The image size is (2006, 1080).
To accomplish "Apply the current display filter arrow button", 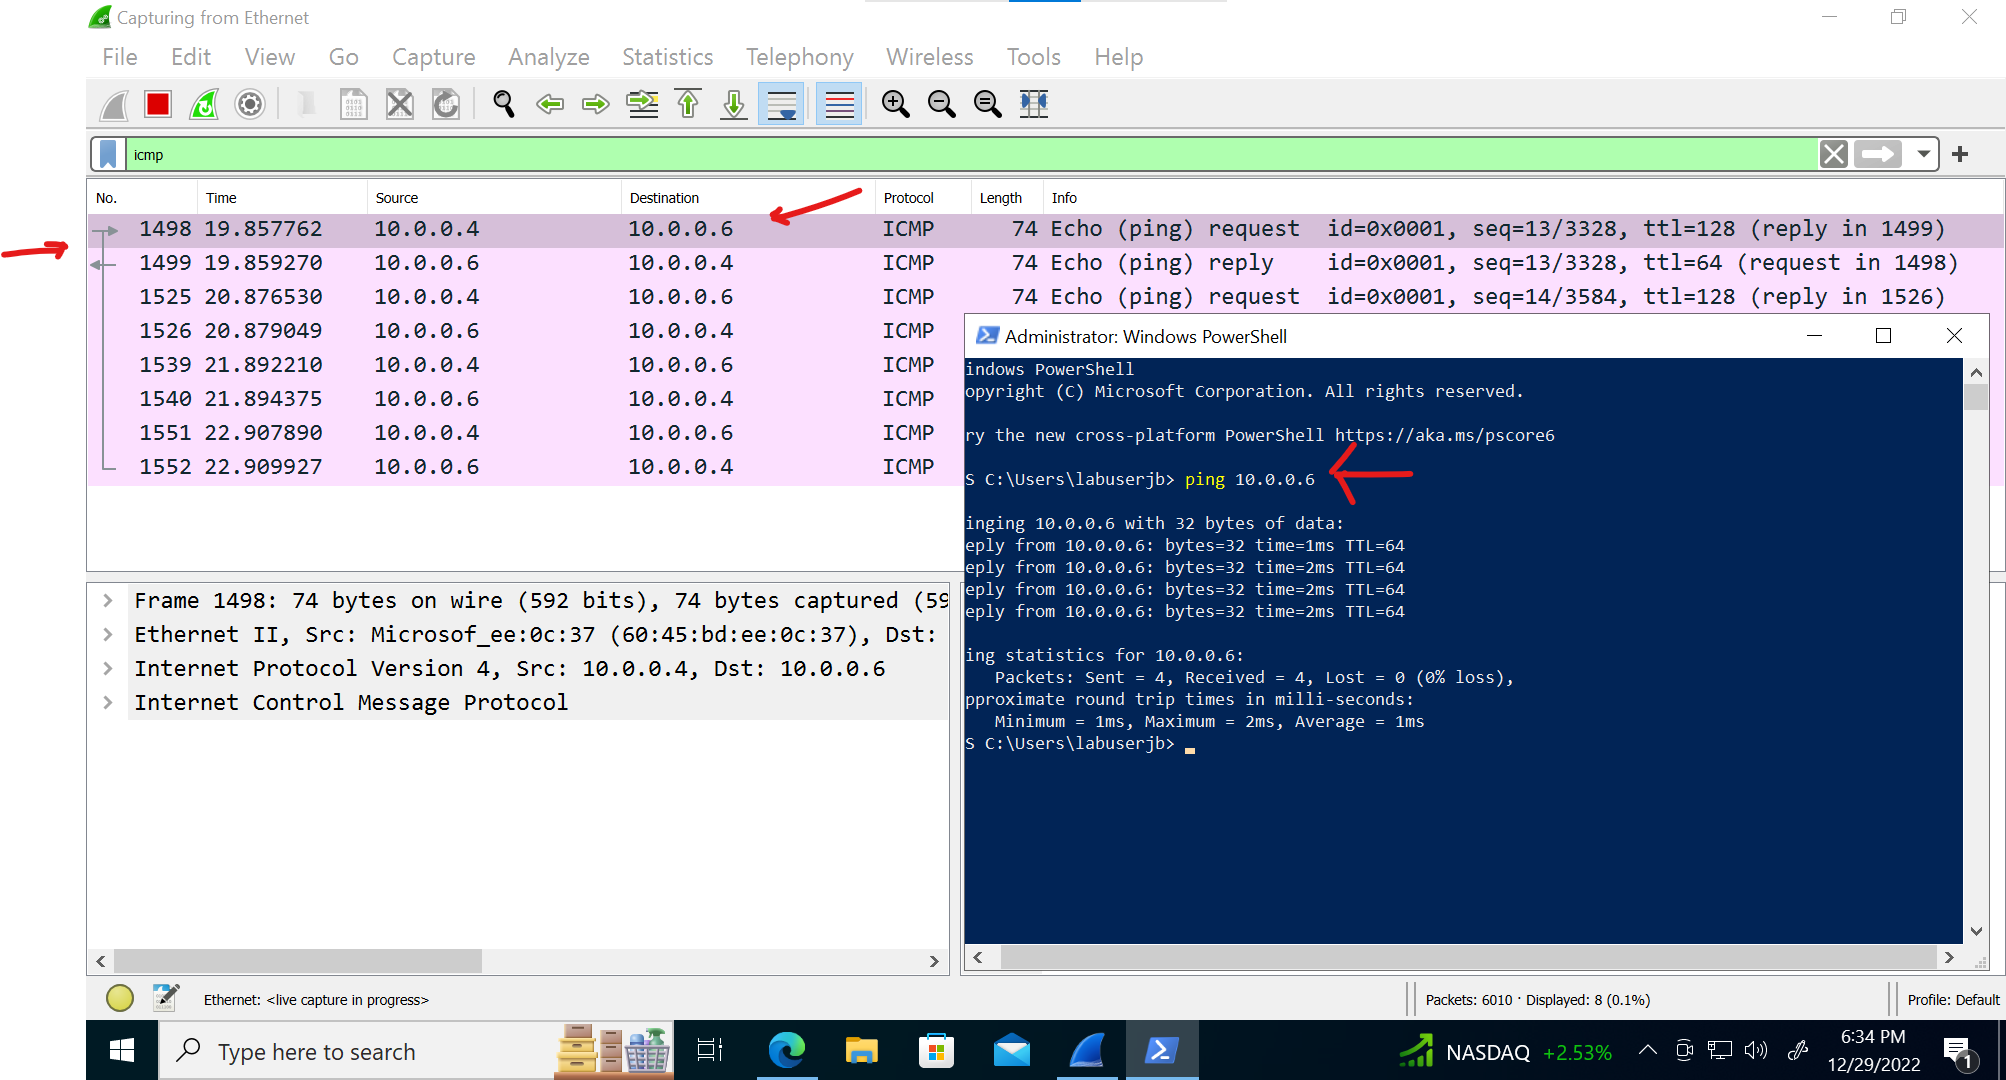I will (x=1878, y=154).
